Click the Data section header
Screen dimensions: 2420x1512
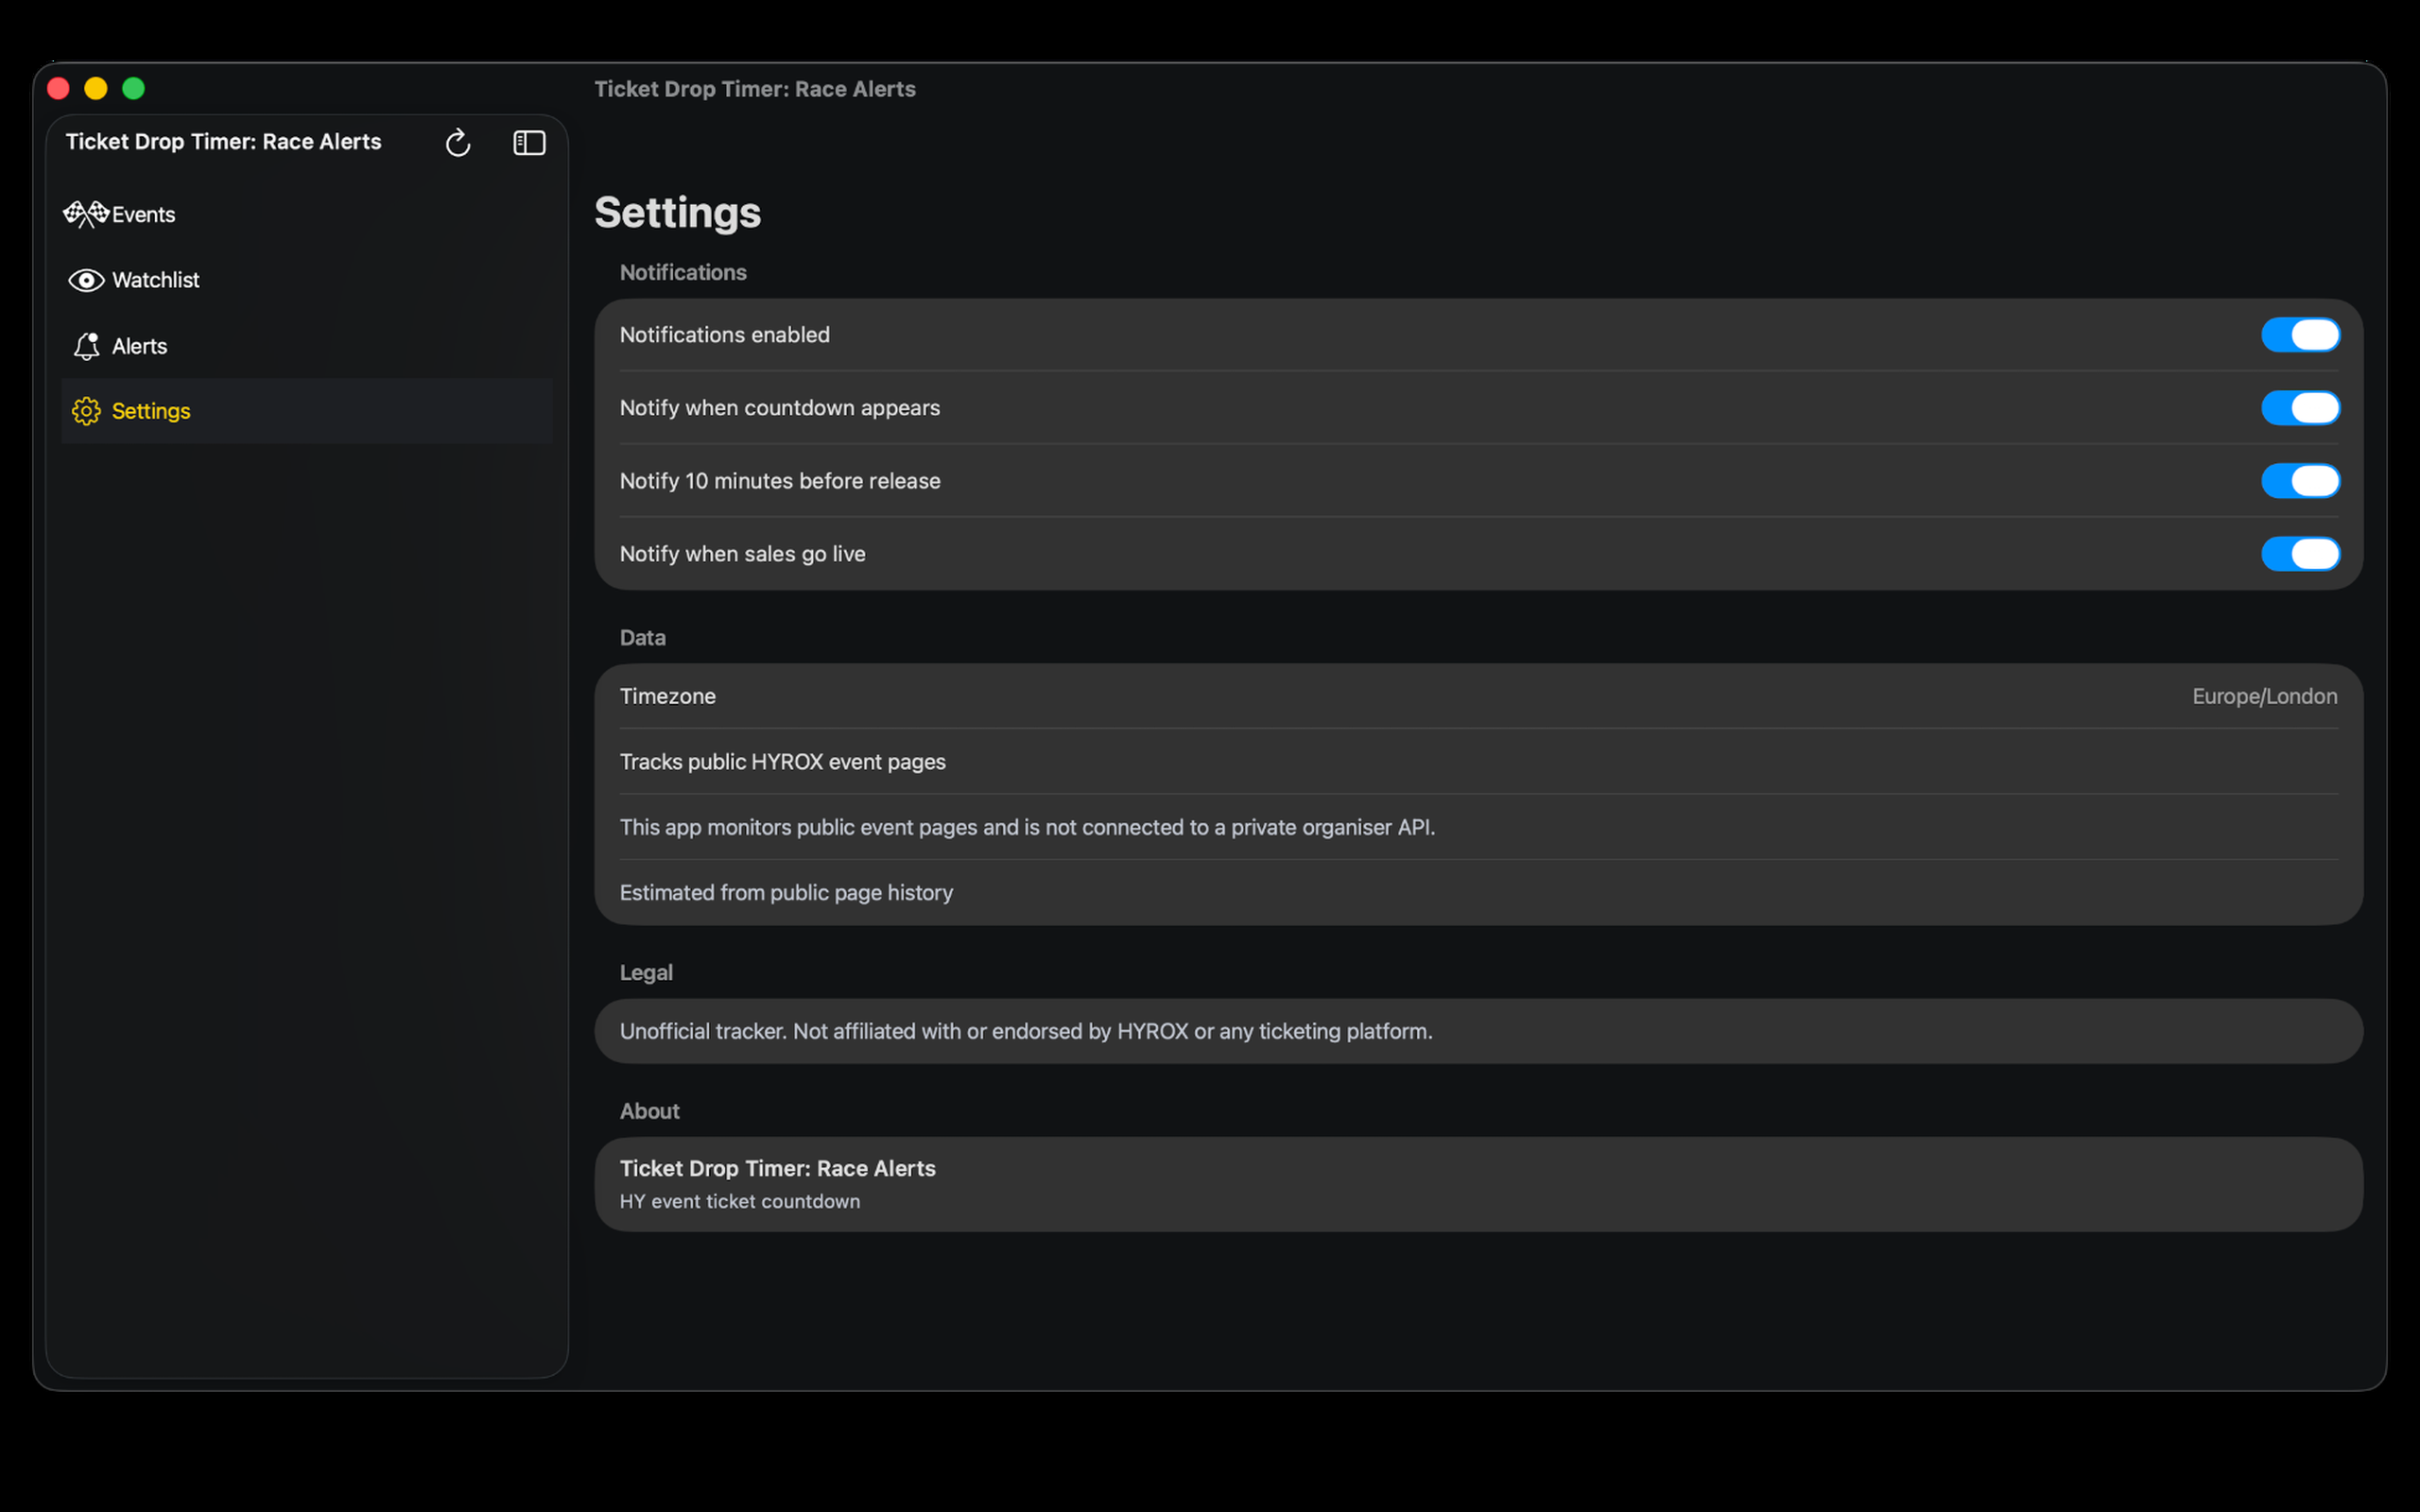642,638
